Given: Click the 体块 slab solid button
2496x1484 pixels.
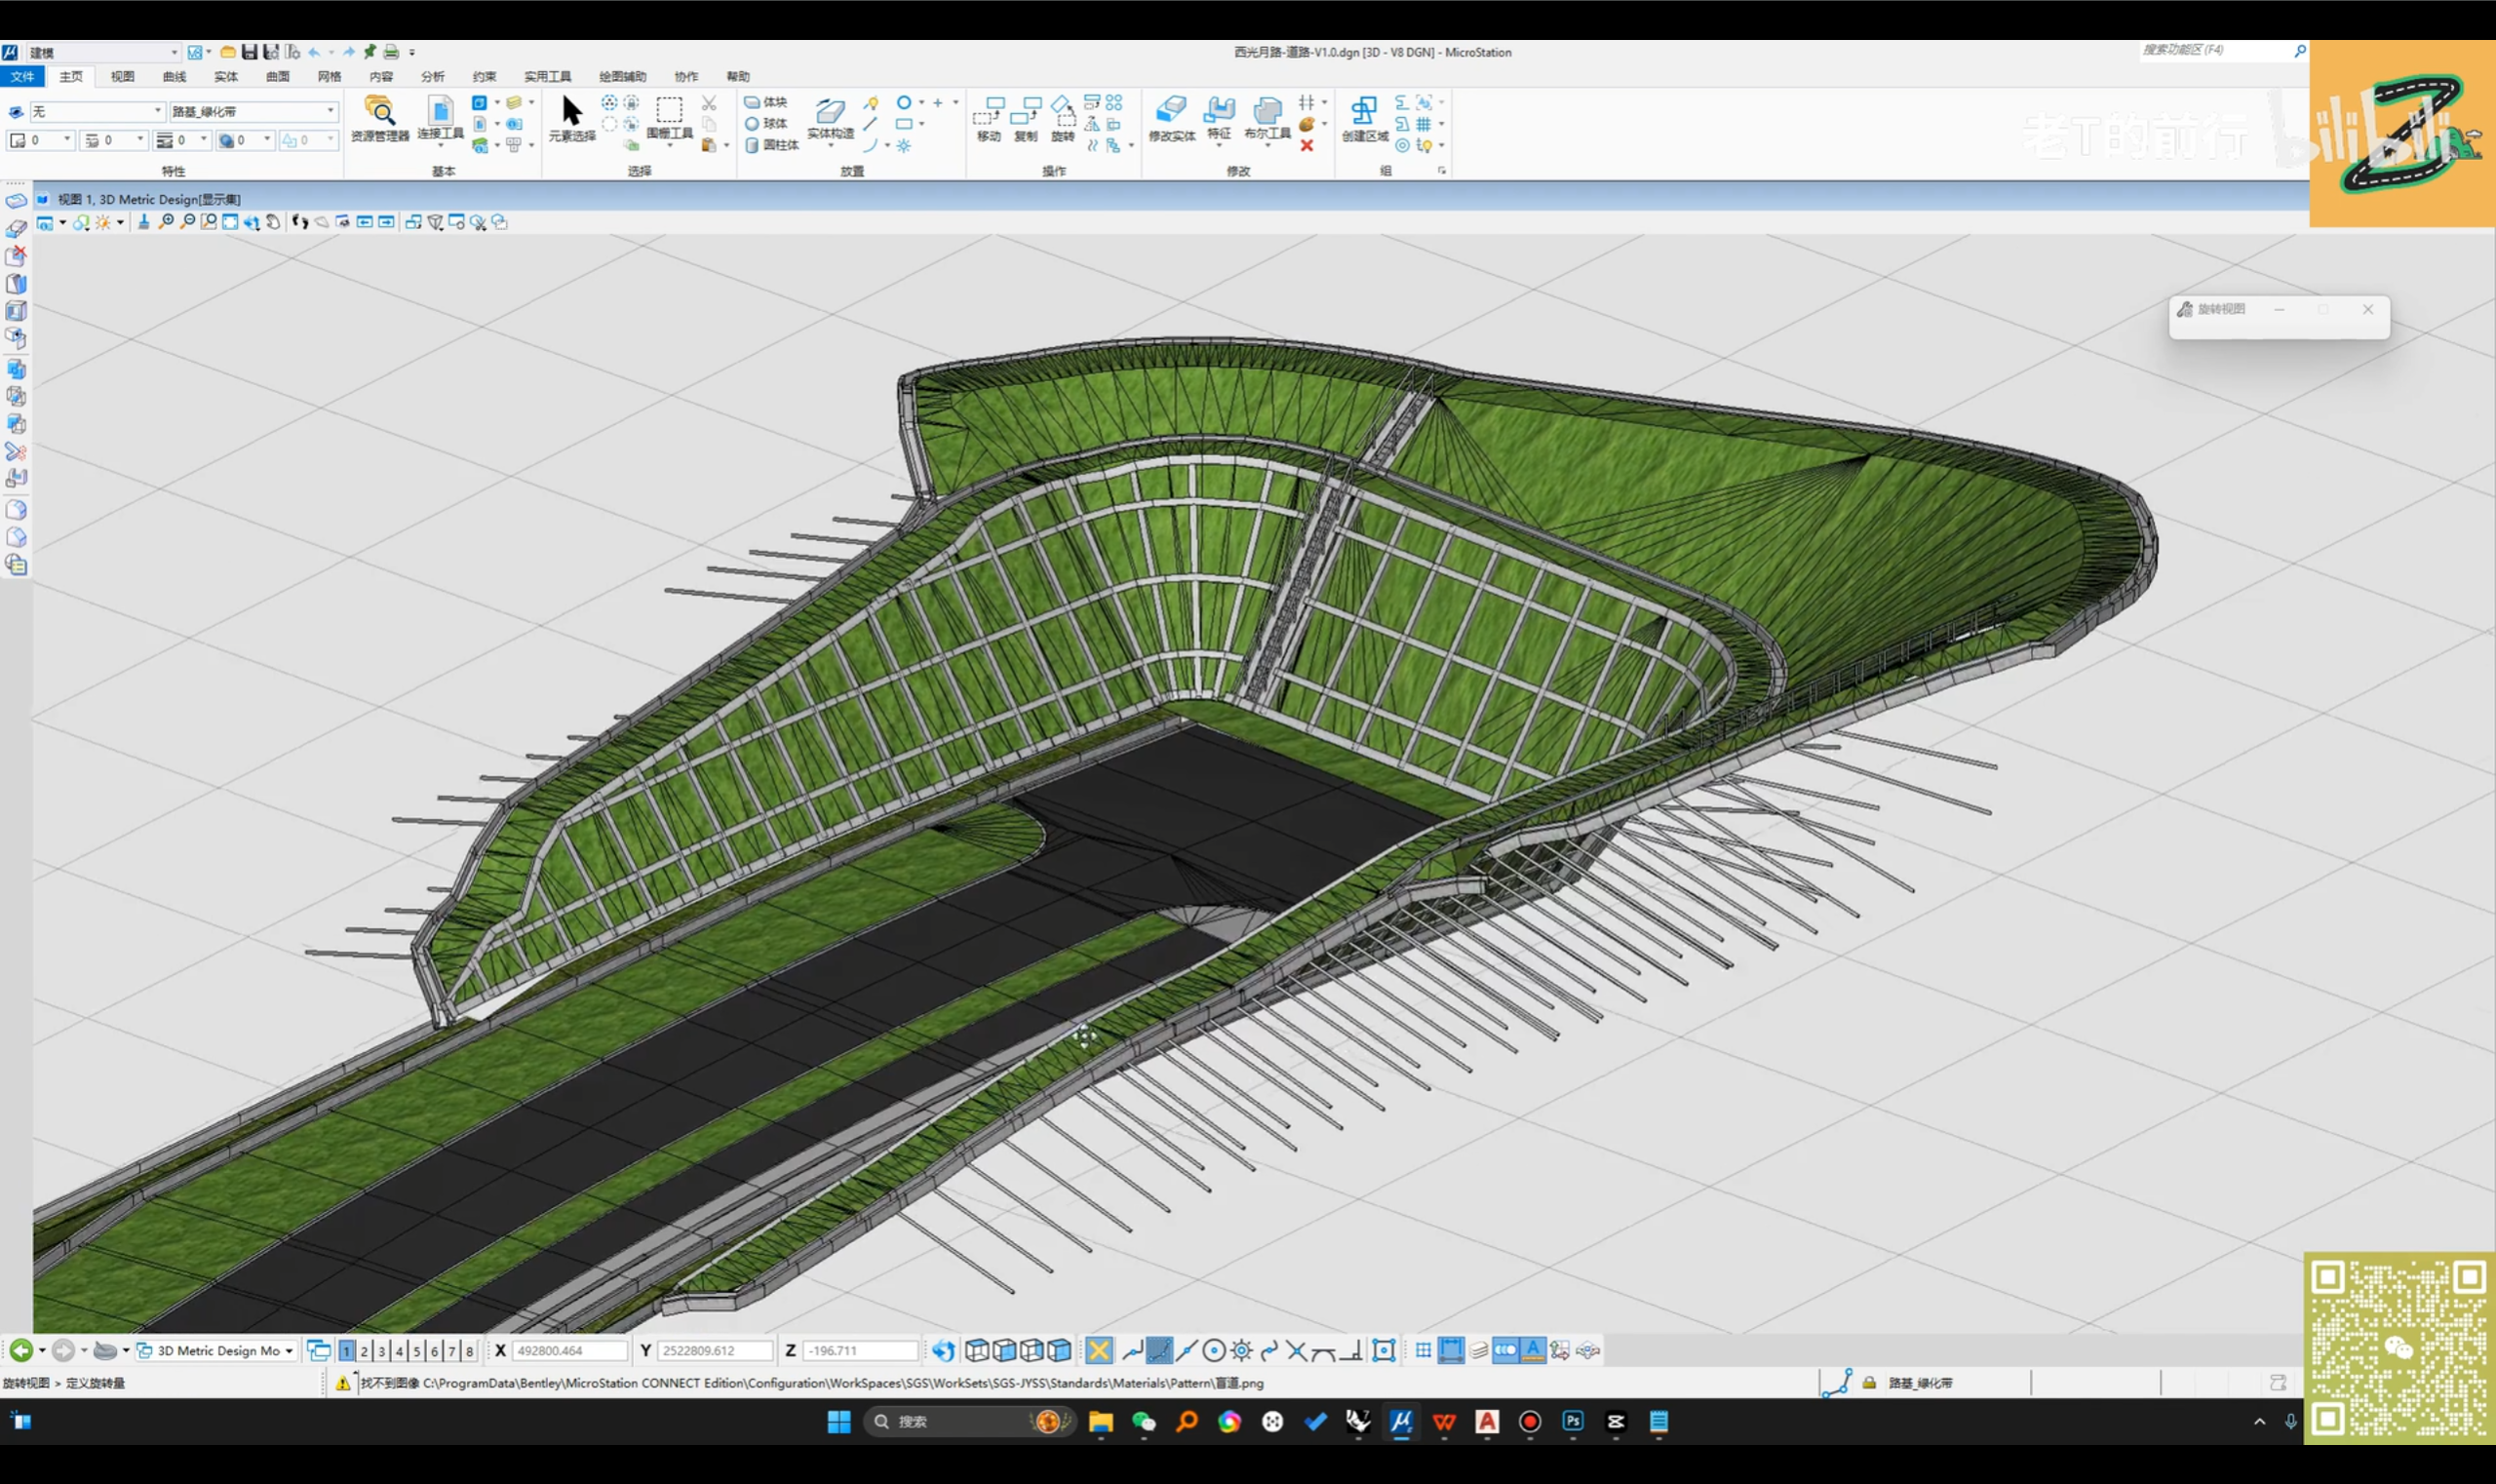Looking at the screenshot, I should point(766,102).
